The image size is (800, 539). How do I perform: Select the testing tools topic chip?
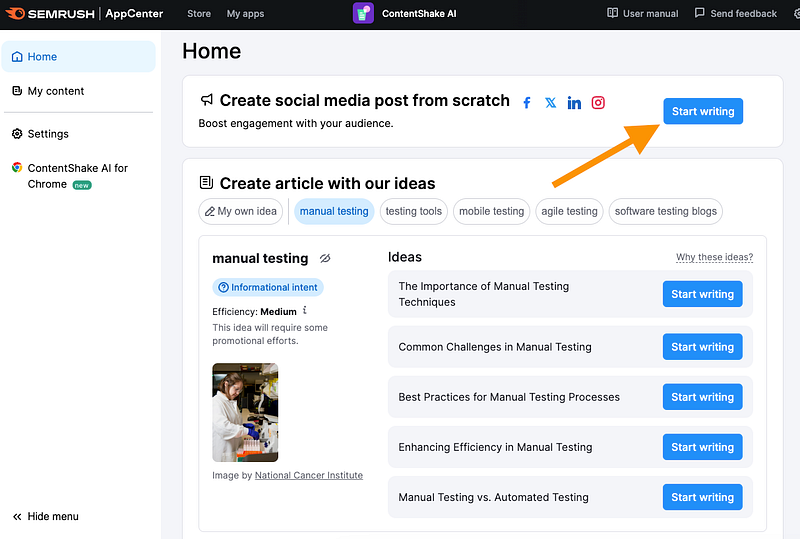point(414,211)
